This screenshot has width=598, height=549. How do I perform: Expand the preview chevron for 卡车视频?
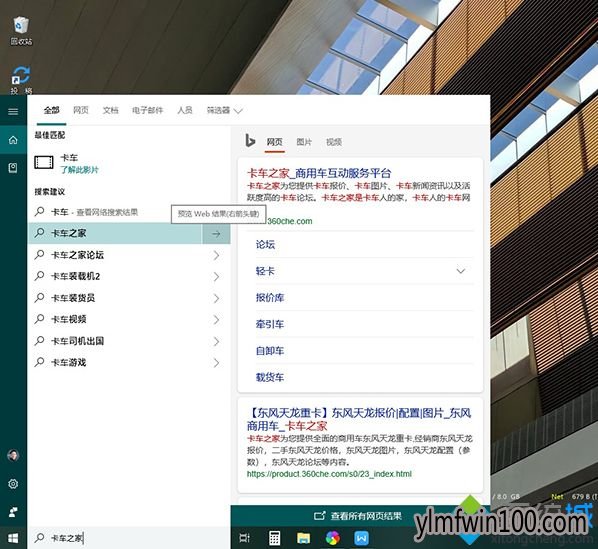pyautogui.click(x=216, y=319)
